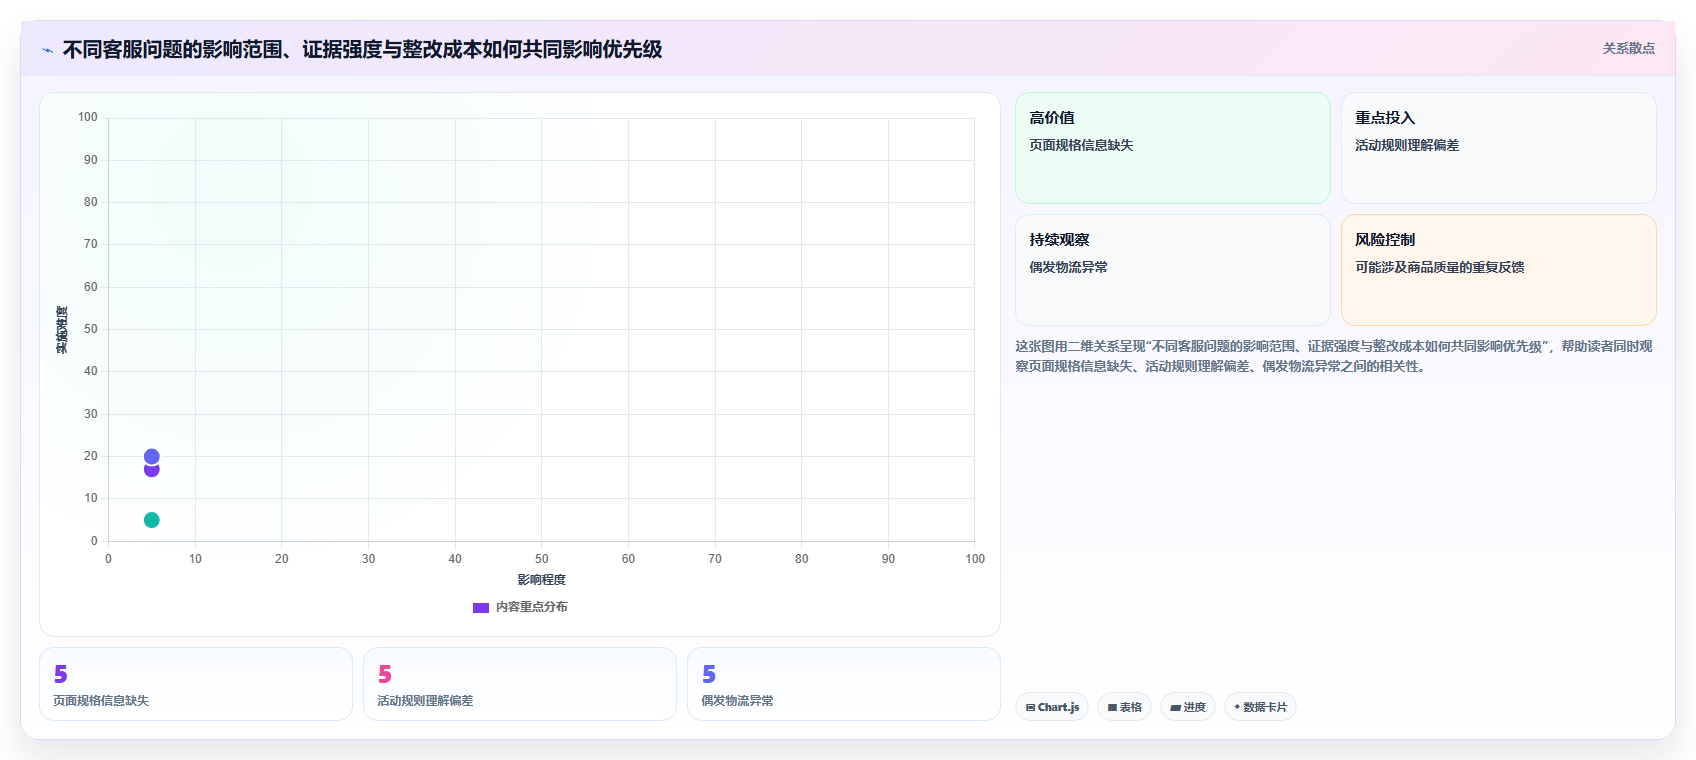Click the 进度 tag chip
1696x760 pixels.
click(x=1188, y=707)
